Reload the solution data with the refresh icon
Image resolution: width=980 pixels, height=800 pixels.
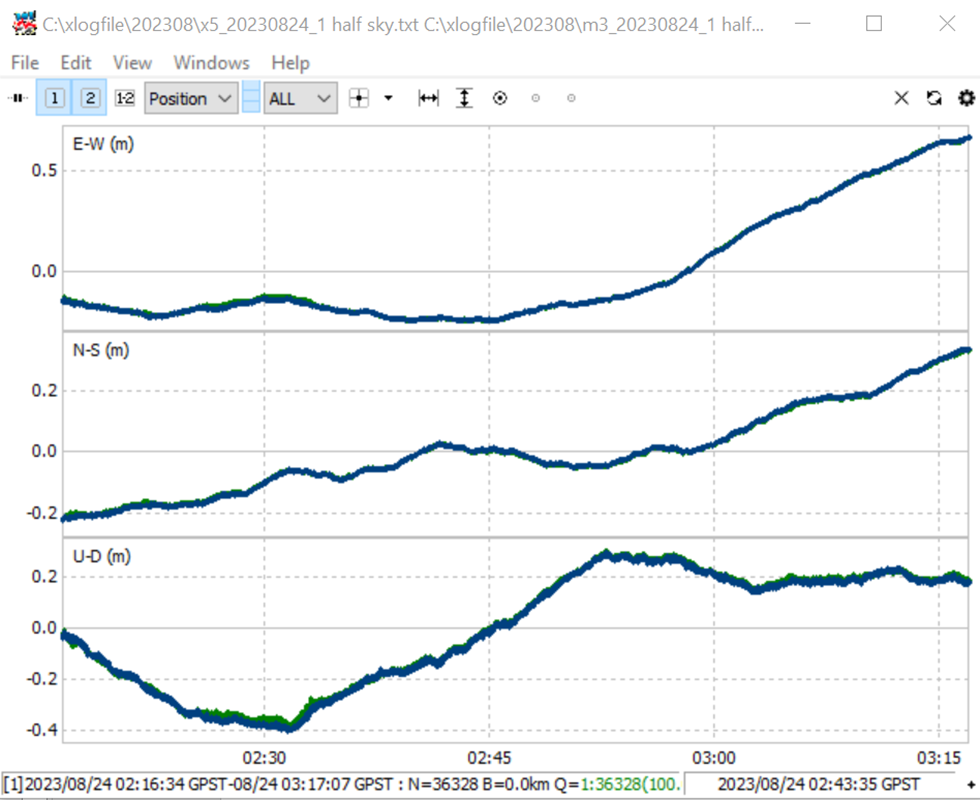(934, 98)
